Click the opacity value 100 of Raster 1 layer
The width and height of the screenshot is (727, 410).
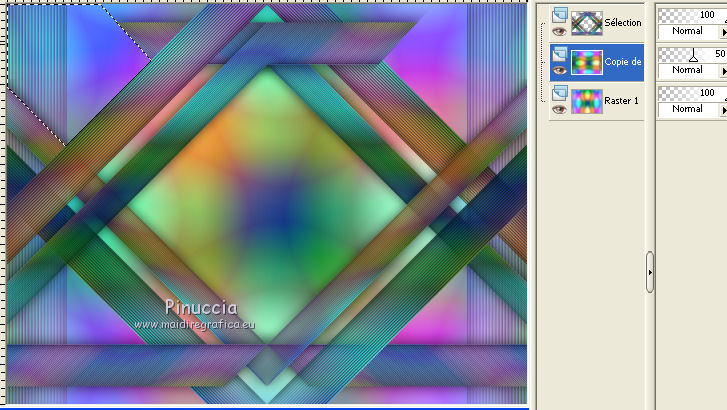[x=707, y=92]
